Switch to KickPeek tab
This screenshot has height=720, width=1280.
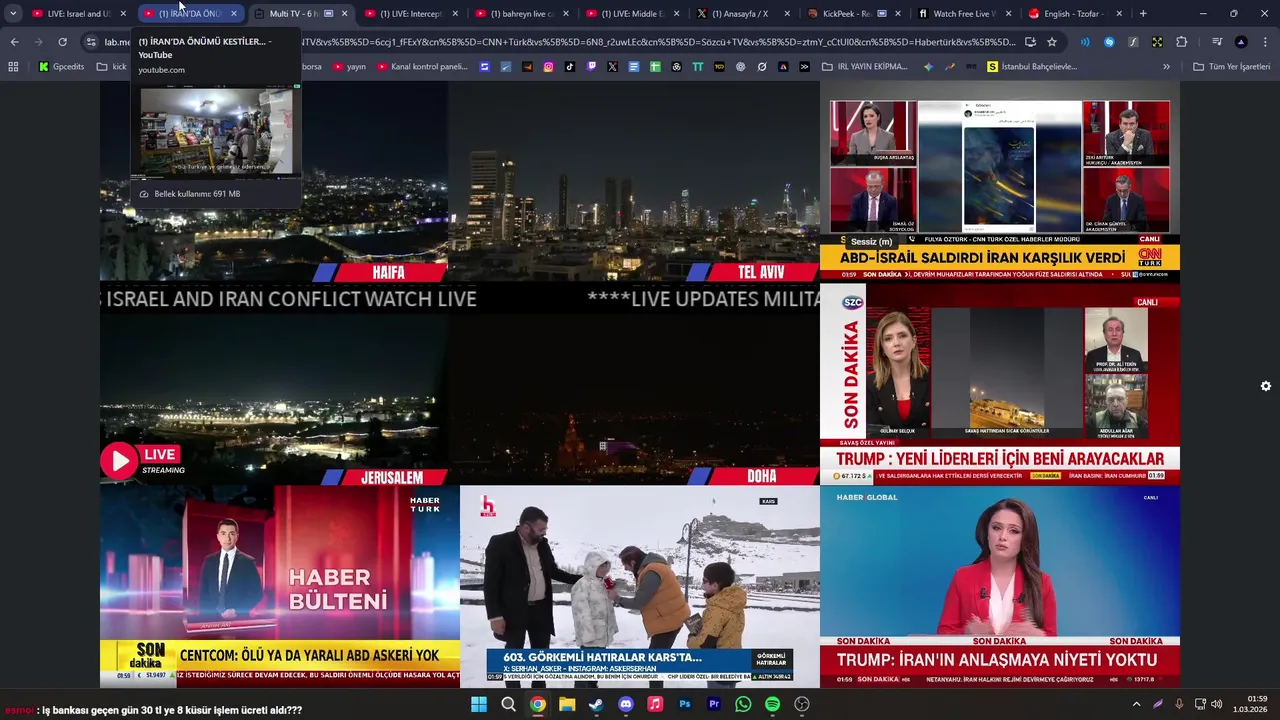[x=853, y=14]
